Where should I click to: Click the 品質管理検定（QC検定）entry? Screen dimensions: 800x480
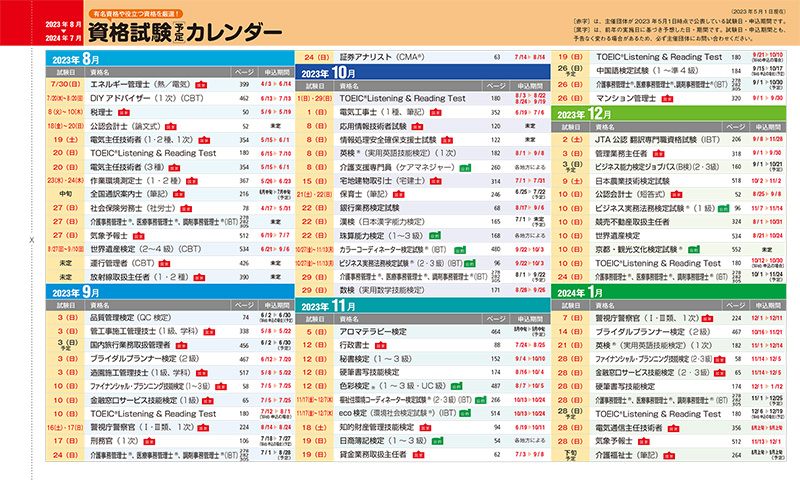(x=131, y=317)
